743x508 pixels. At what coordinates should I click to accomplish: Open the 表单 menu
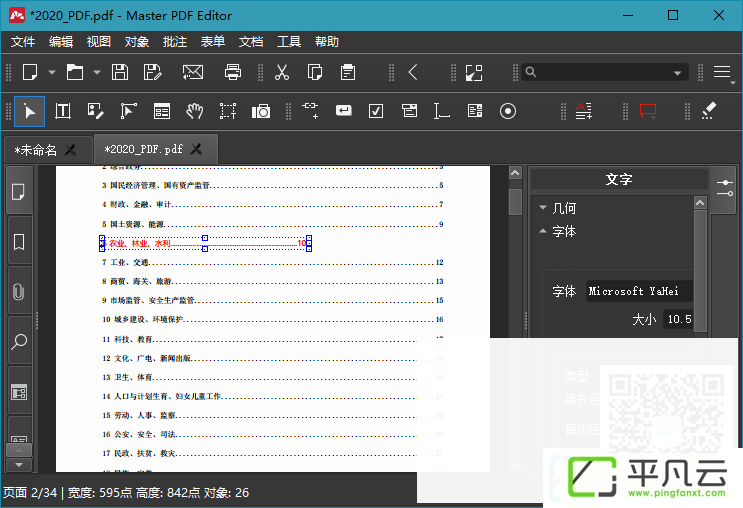point(213,42)
